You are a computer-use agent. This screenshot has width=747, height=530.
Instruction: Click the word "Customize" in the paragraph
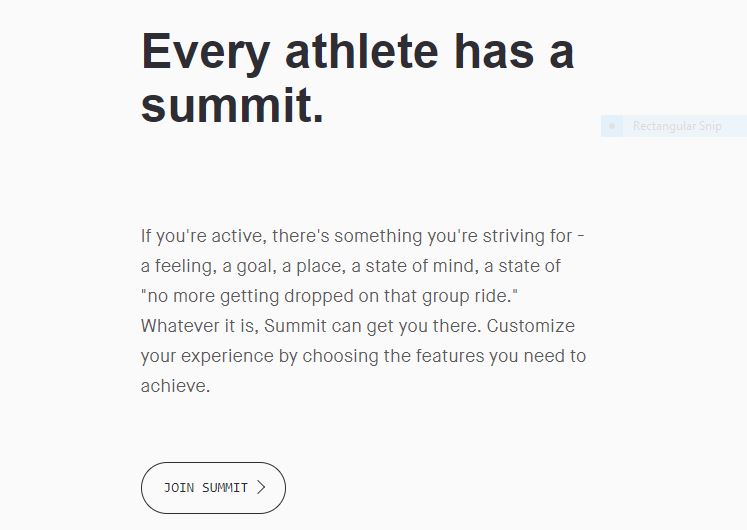point(531,326)
